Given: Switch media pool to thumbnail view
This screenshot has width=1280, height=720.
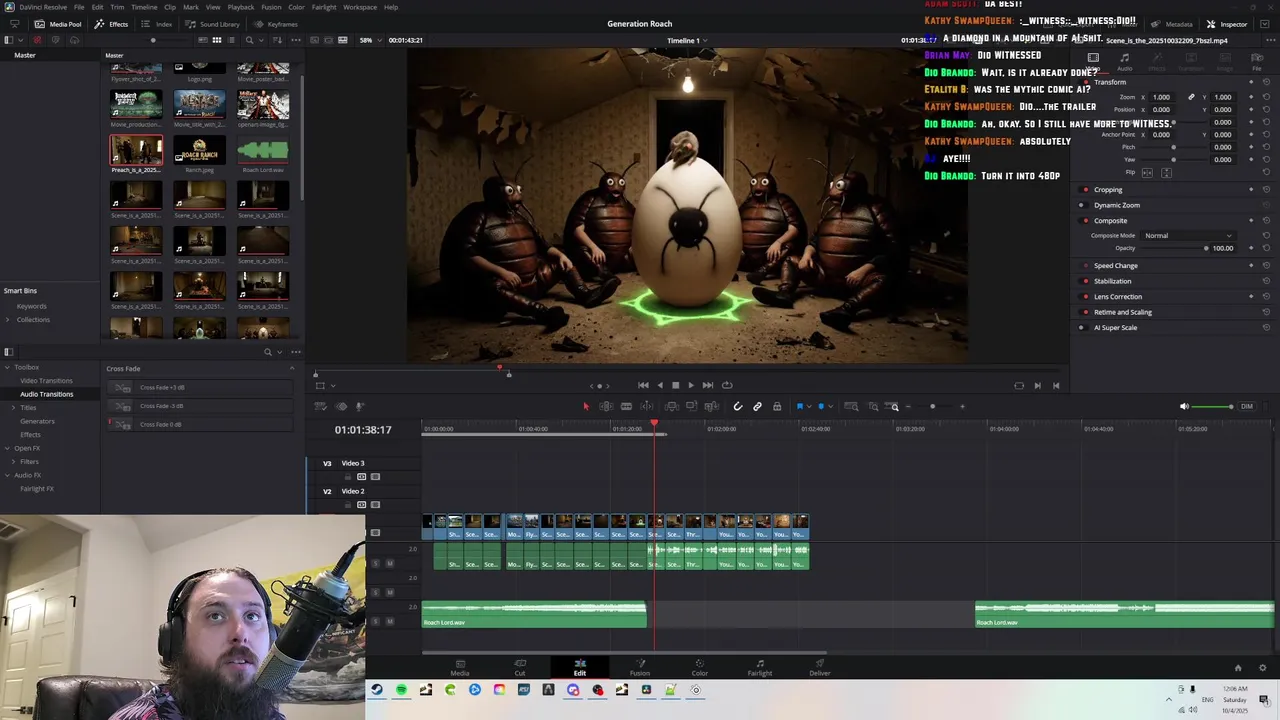Looking at the screenshot, I should (x=216, y=40).
